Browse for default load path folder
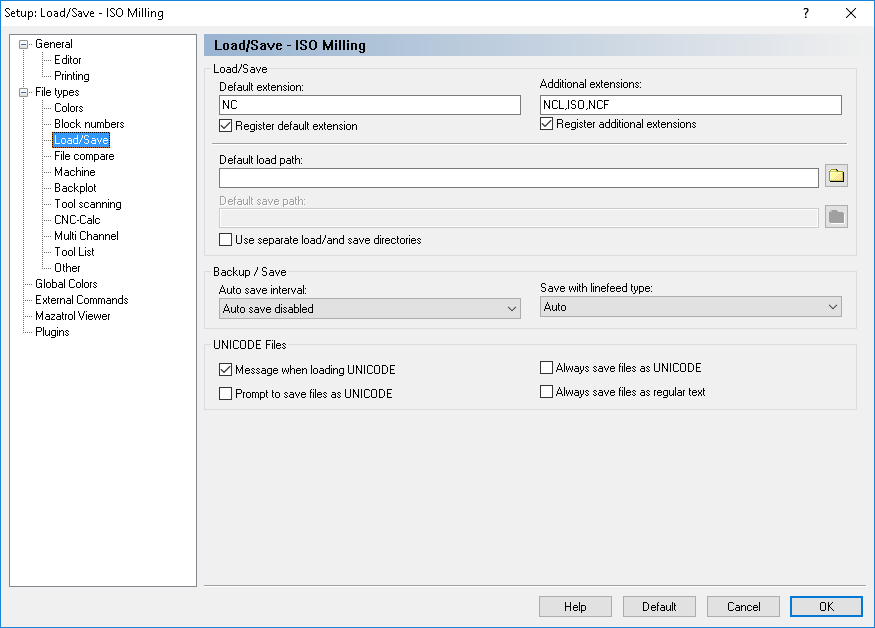Image resolution: width=875 pixels, height=628 pixels. coord(836,176)
